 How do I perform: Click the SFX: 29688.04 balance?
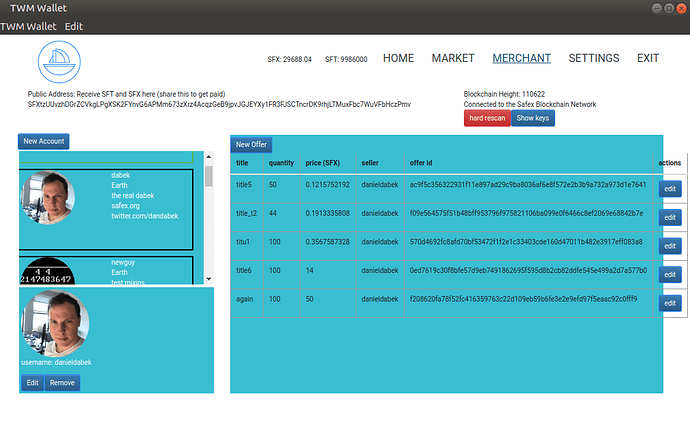point(289,59)
